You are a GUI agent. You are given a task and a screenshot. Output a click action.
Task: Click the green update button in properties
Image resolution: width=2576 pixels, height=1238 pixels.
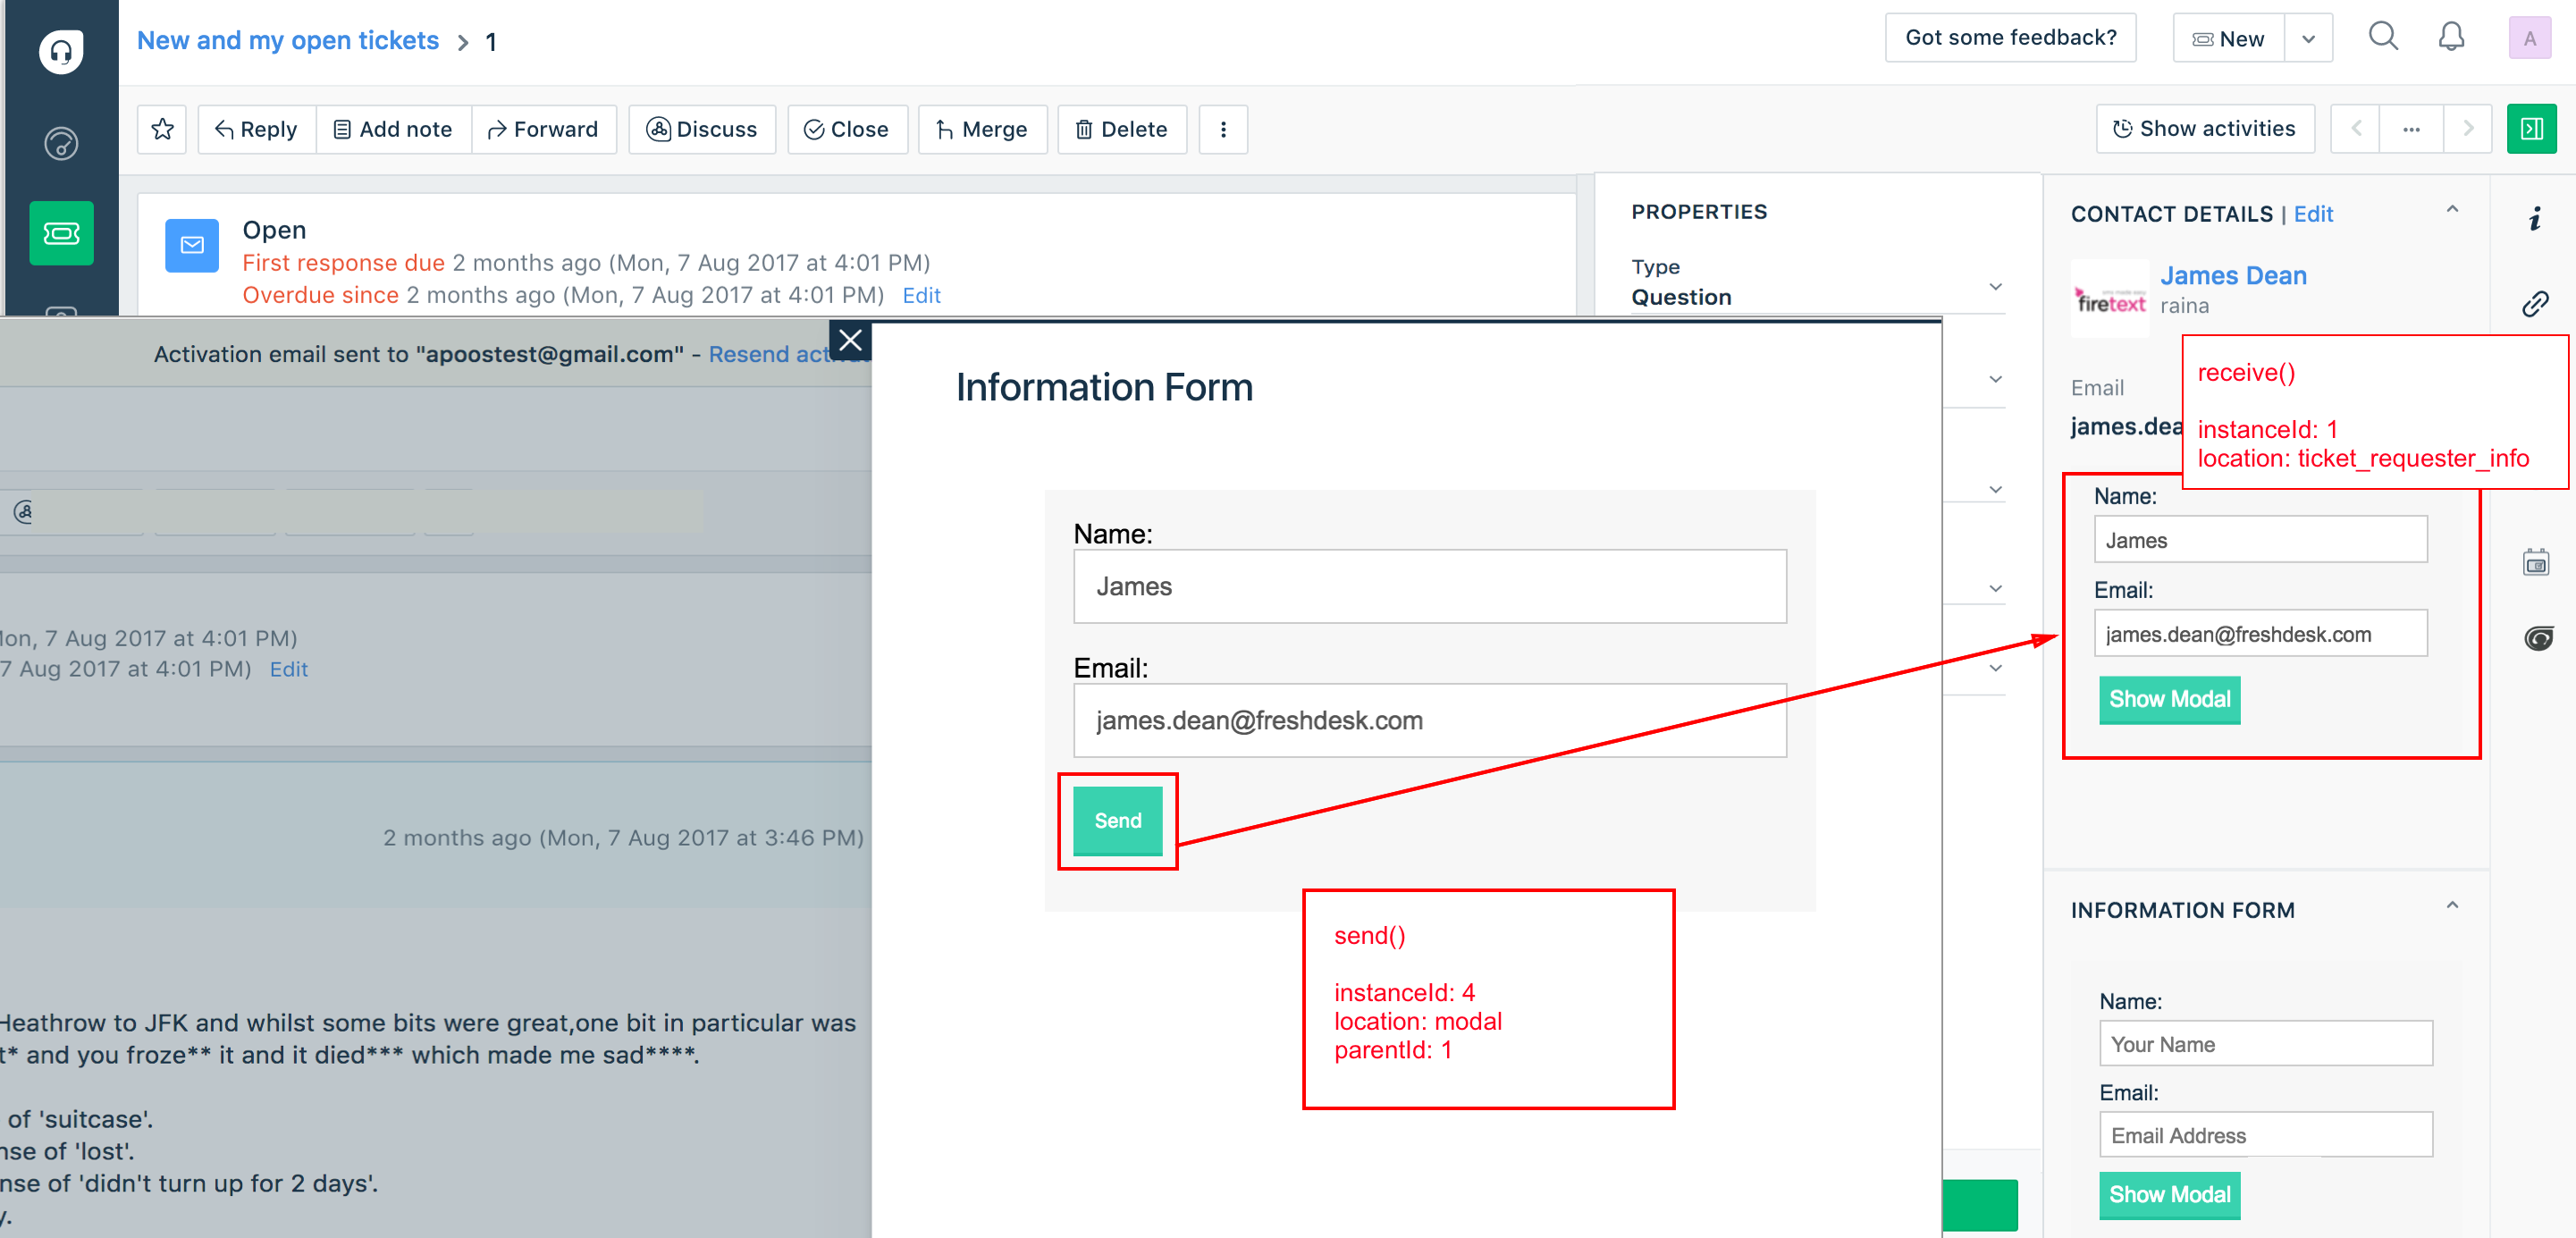coord(1980,1205)
